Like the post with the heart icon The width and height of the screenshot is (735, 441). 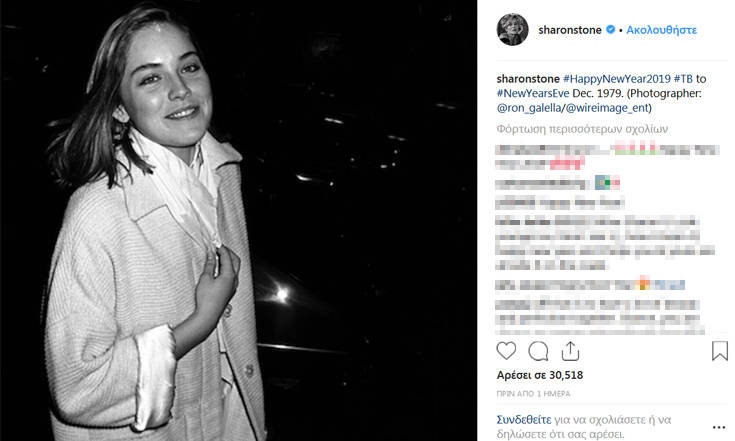coord(506,351)
